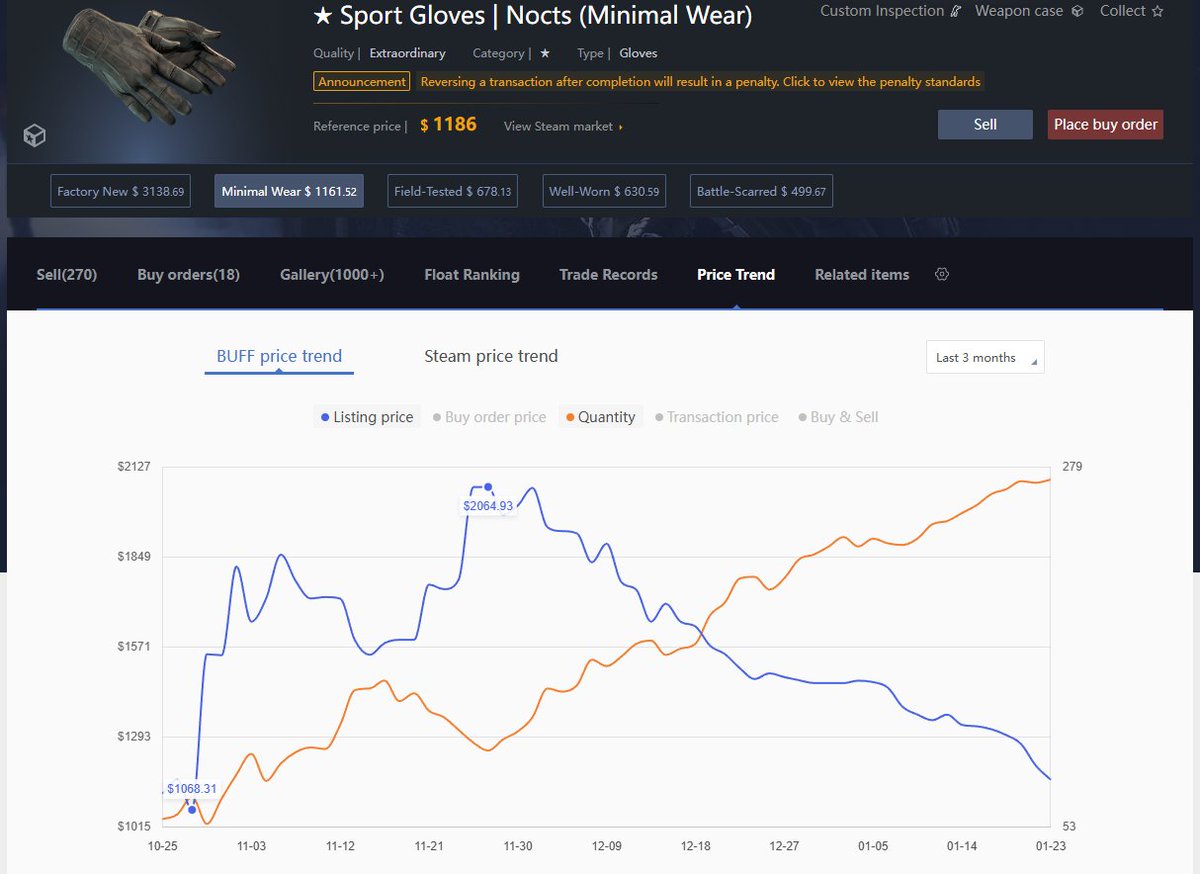The height and width of the screenshot is (874, 1200).
Task: Click the Announcement badge
Action: pos(362,82)
